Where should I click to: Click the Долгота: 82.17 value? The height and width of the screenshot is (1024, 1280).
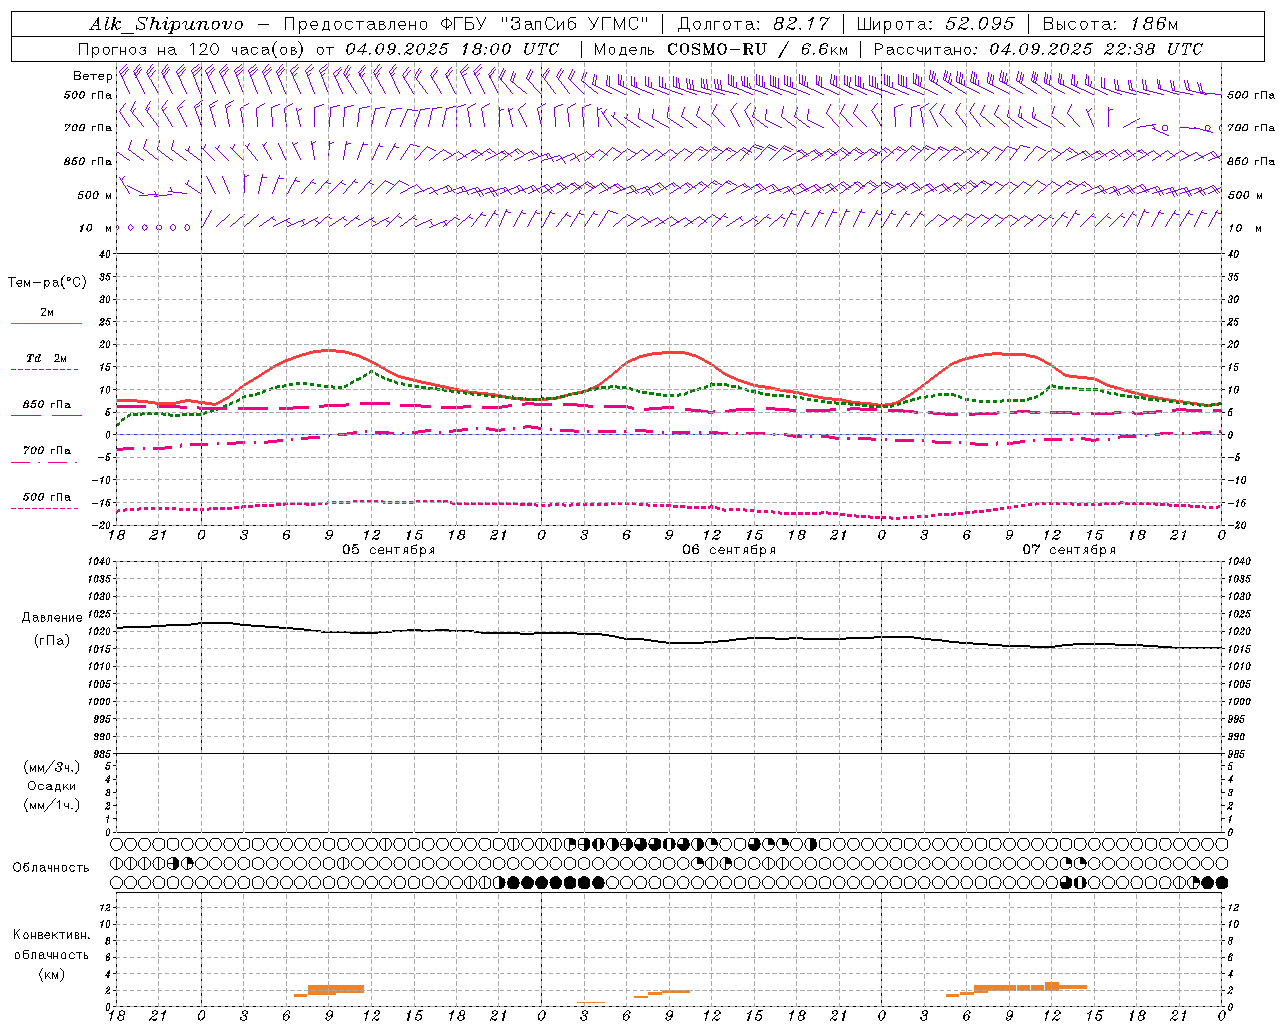pyautogui.click(x=753, y=24)
